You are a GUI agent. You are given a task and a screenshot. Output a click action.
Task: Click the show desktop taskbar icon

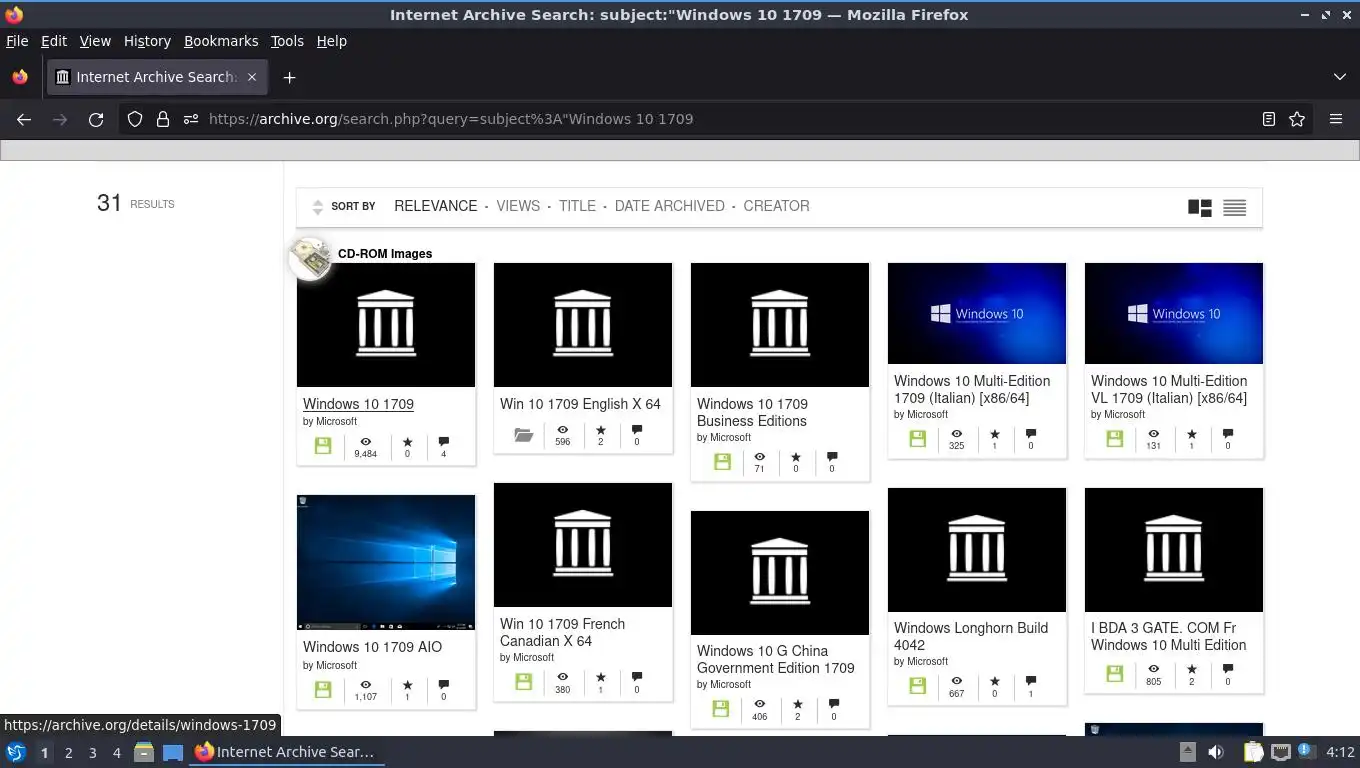click(x=173, y=752)
